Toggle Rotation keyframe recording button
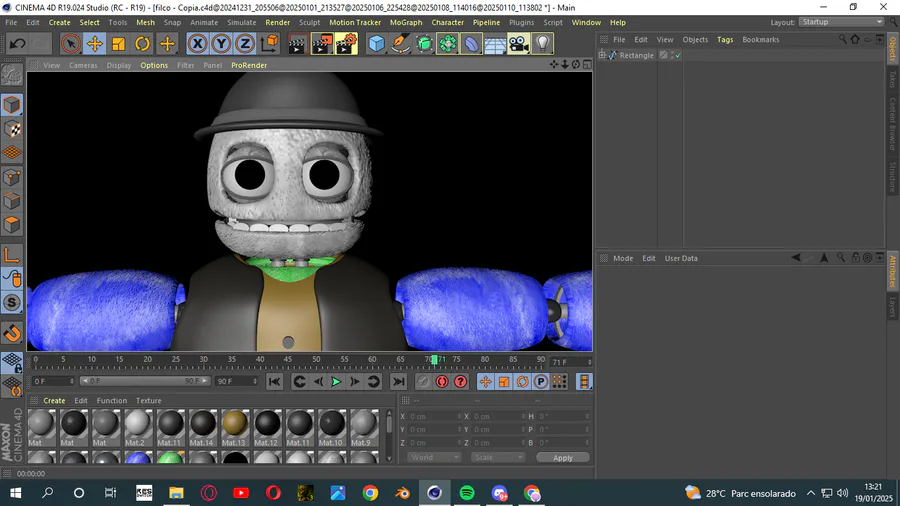Screen dimensions: 900x506 pyautogui.click(x=522, y=382)
